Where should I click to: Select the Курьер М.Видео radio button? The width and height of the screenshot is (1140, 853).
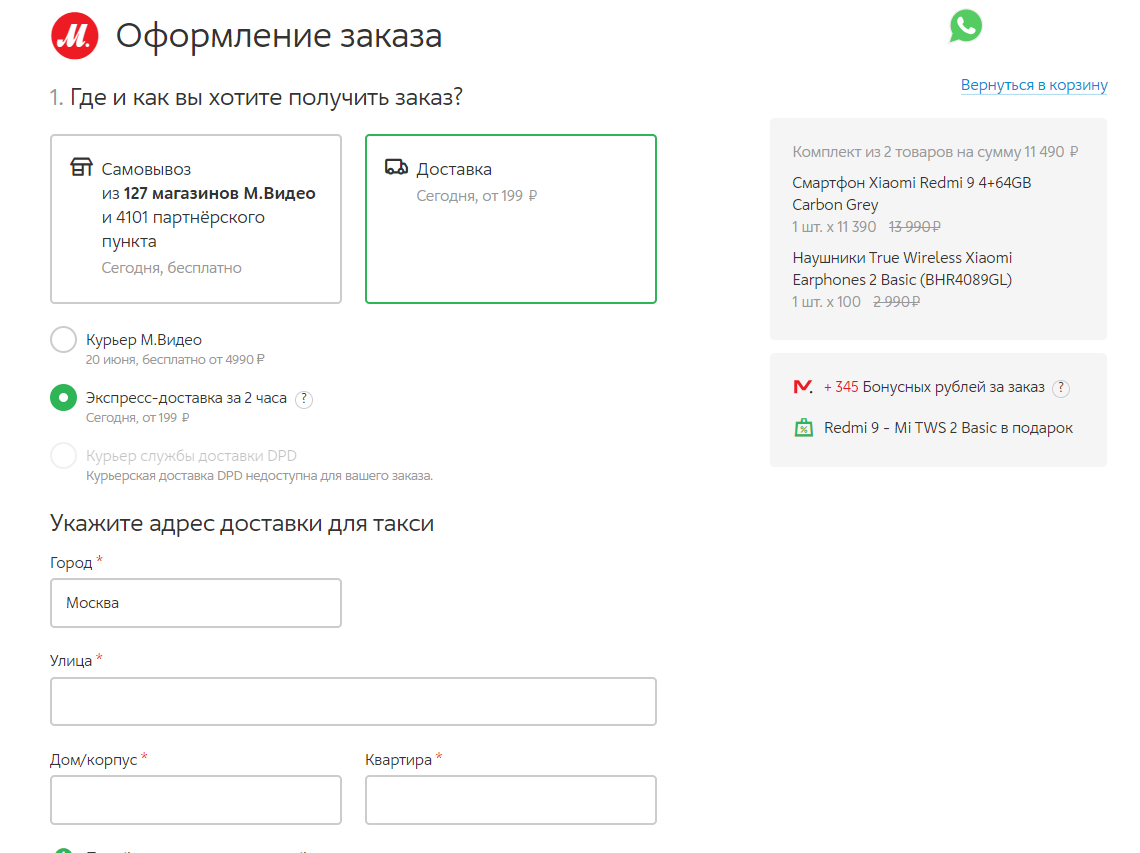coord(63,339)
